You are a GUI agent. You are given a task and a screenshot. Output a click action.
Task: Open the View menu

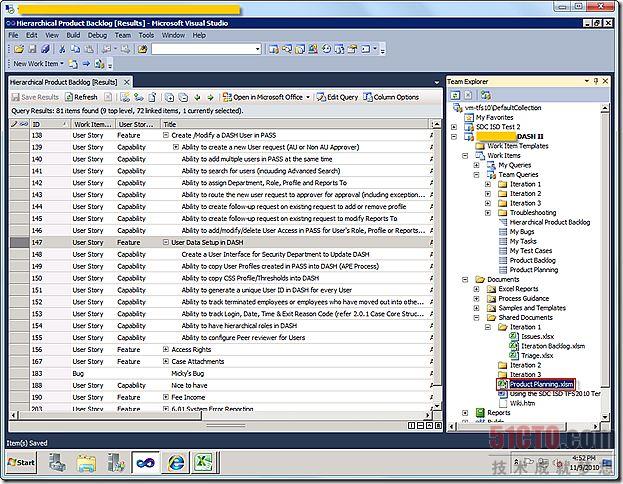52,35
